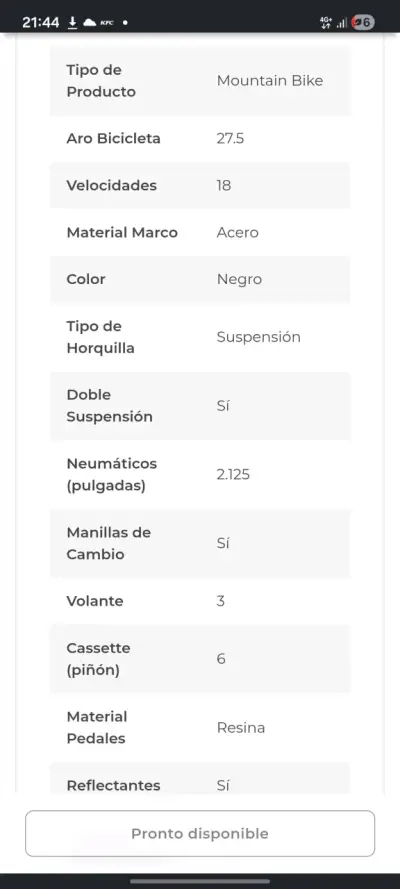Image resolution: width=400 pixels, height=889 pixels.
Task: Tap the Mountain Bike value
Action: 270,81
